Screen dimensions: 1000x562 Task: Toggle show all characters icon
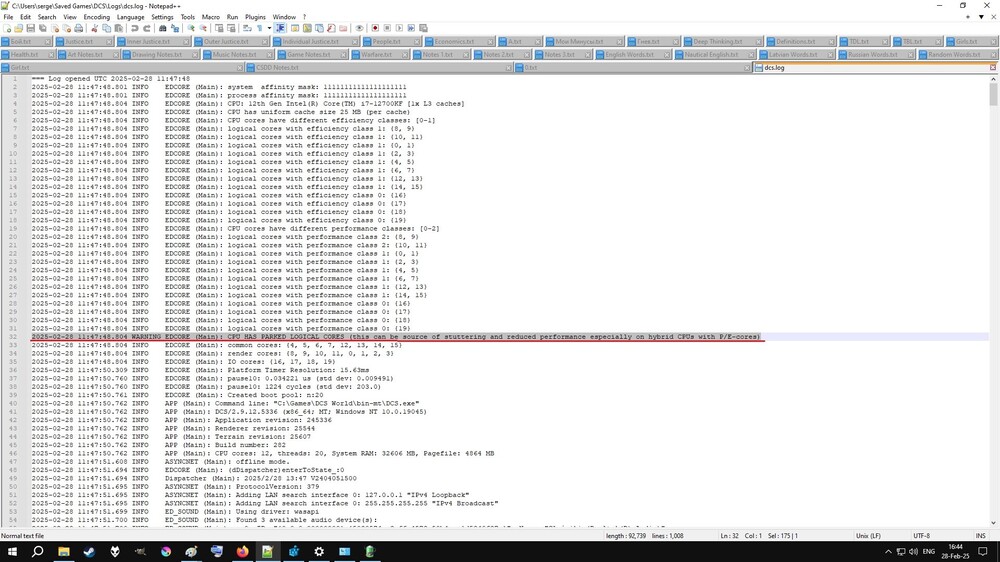pos(260,28)
